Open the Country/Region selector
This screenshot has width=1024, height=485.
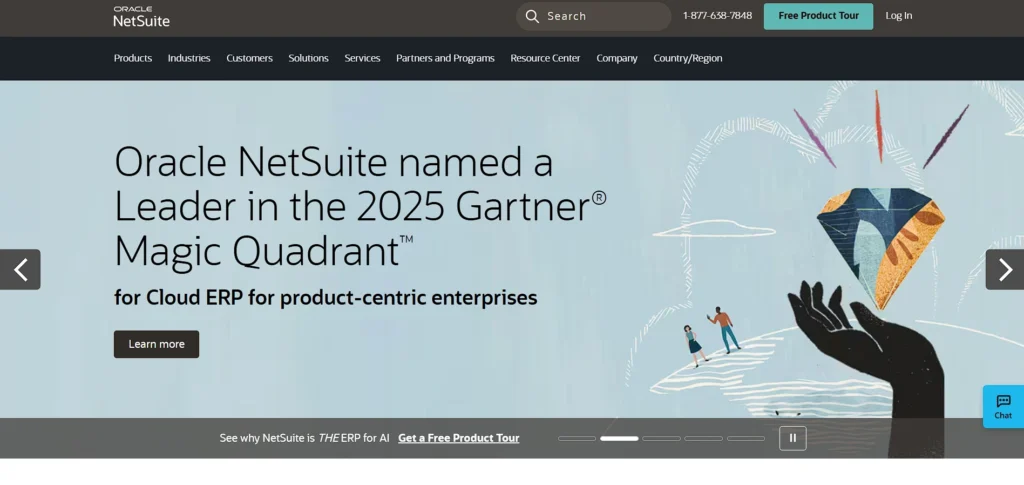point(688,58)
